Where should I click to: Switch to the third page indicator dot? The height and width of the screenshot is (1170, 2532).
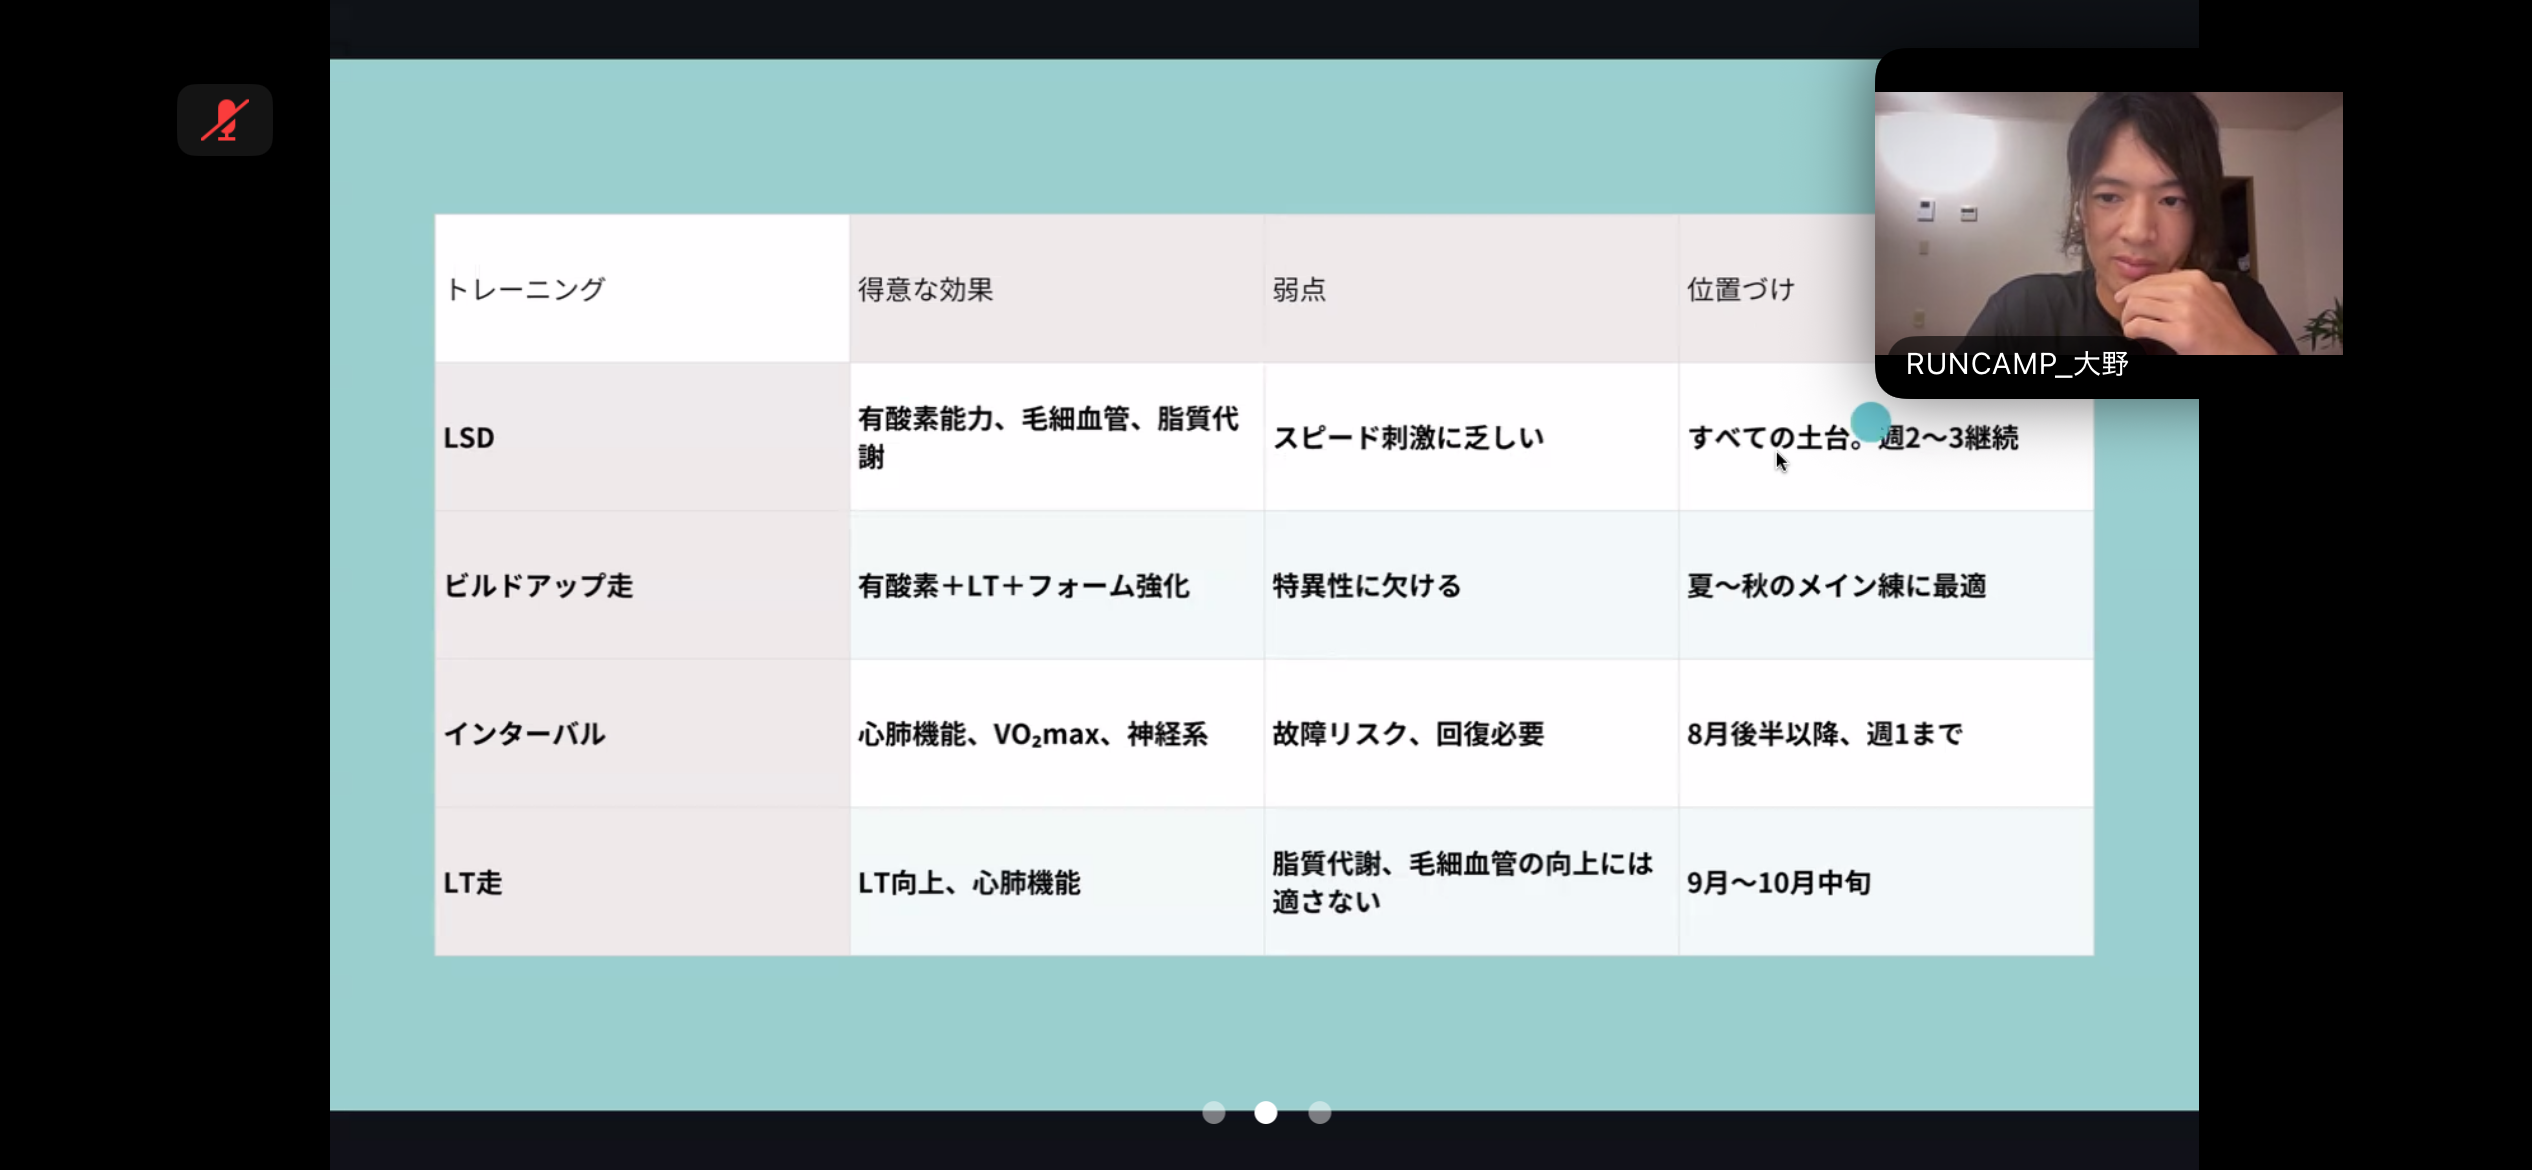[1320, 1112]
